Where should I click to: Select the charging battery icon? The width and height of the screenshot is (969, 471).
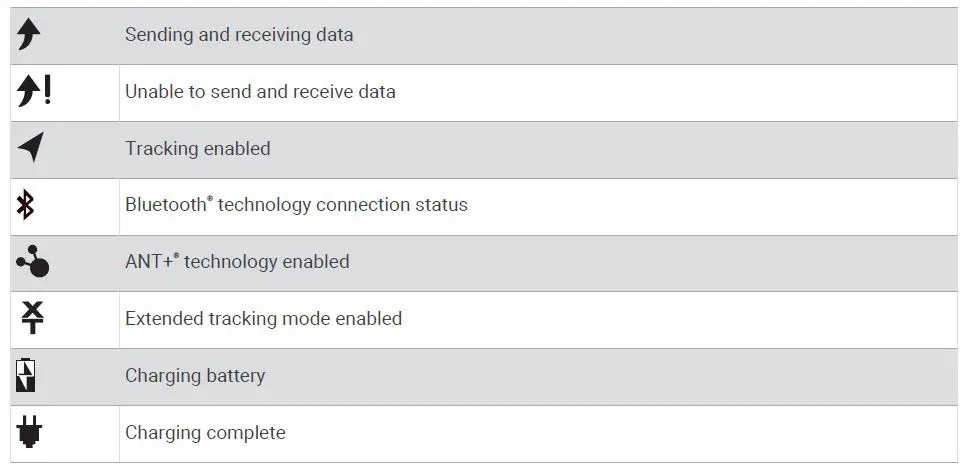click(27, 376)
